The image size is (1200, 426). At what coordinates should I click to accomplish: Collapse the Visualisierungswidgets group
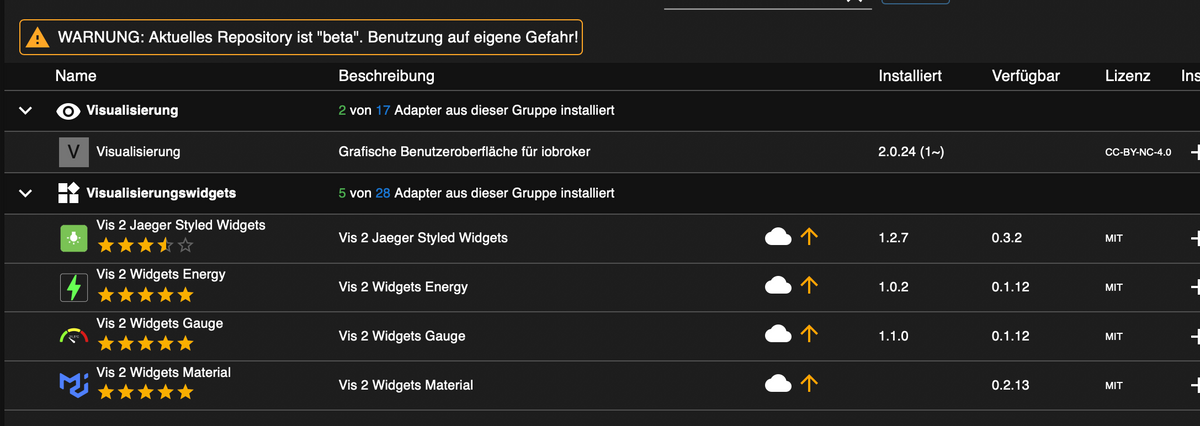click(x=27, y=192)
